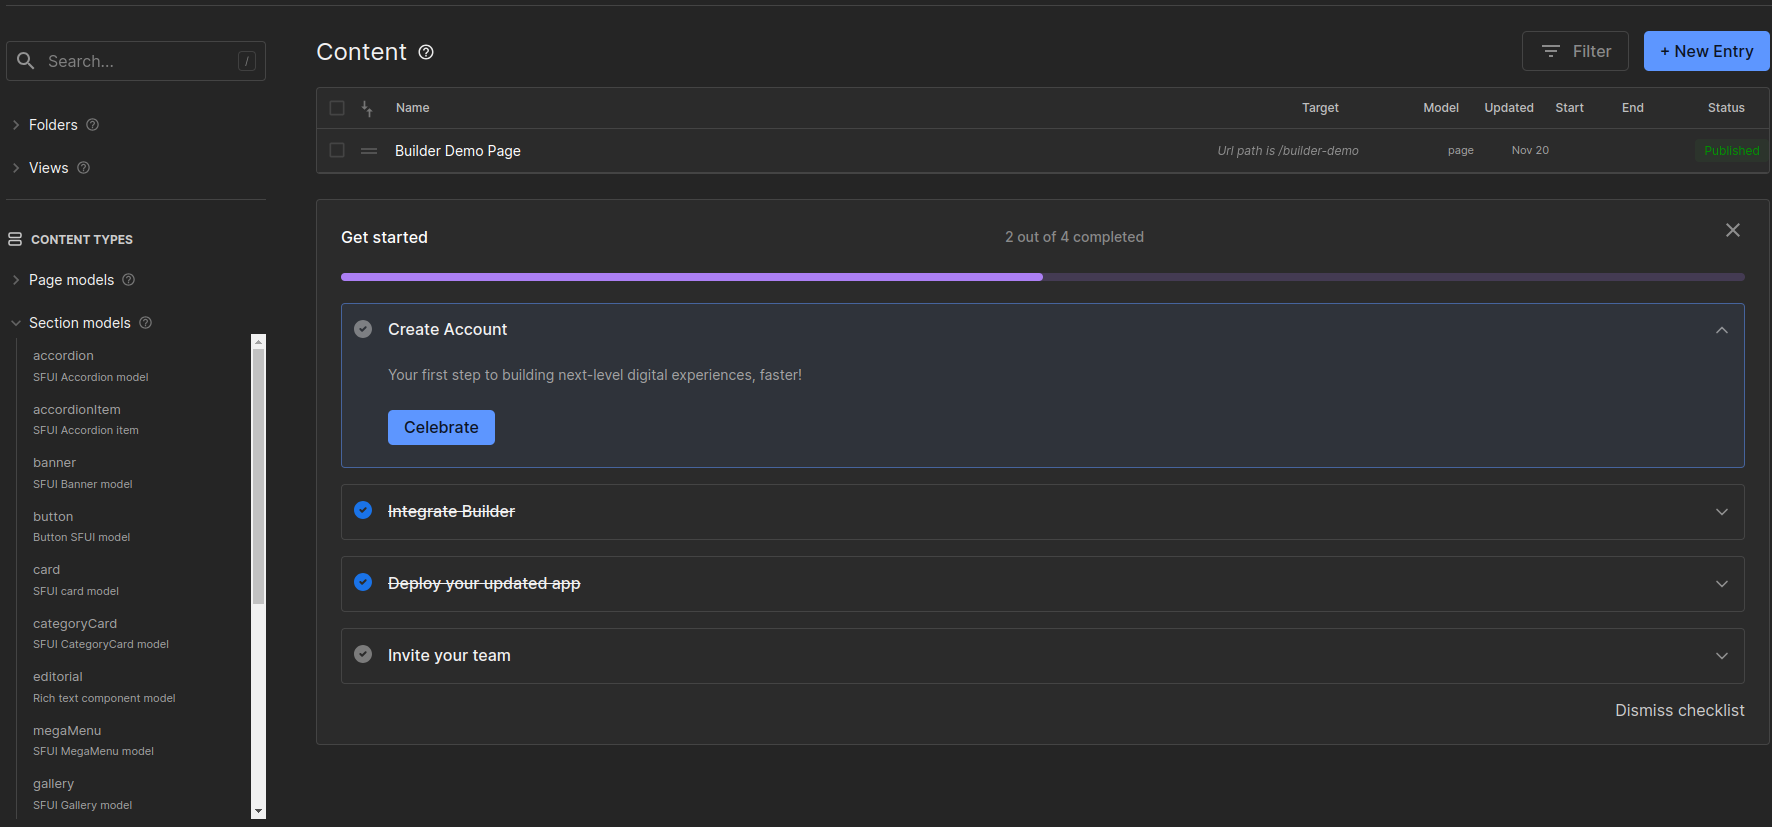Click the help icon beside Page models

[x=129, y=280]
